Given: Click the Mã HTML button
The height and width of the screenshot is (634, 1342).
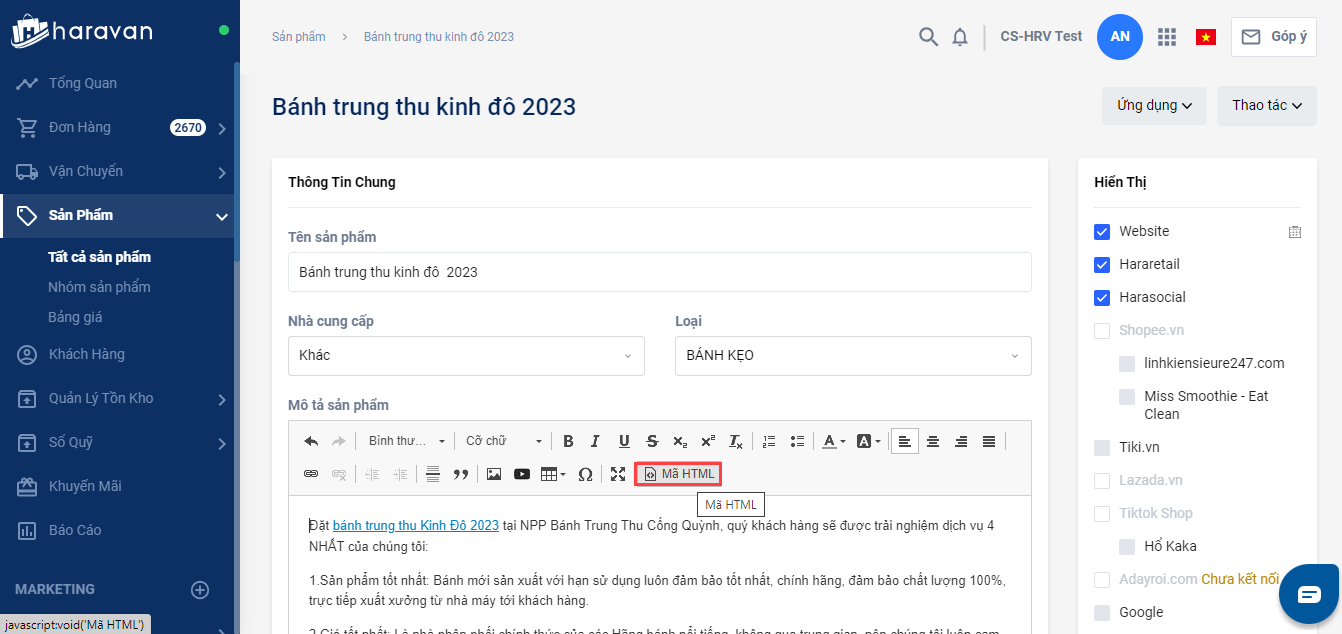Looking at the screenshot, I should (679, 474).
